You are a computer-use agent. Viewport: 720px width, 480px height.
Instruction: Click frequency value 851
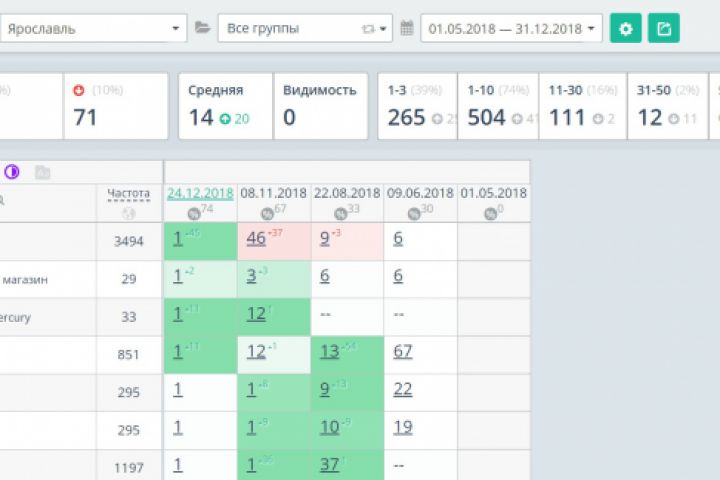point(128,355)
